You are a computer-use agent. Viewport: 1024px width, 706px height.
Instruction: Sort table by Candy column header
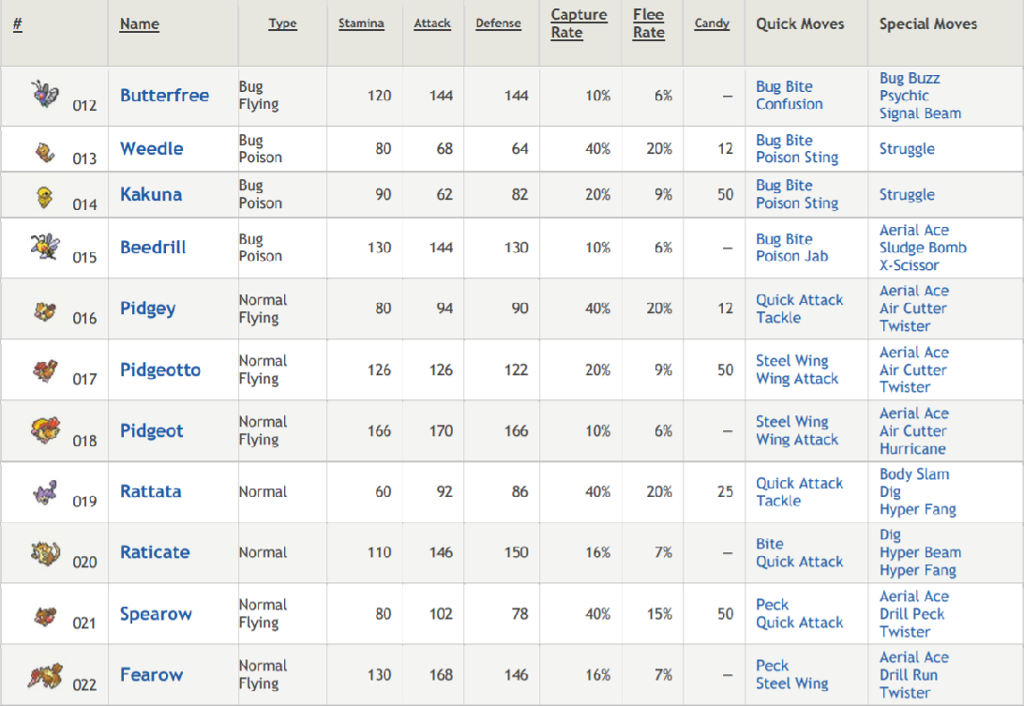(712, 24)
